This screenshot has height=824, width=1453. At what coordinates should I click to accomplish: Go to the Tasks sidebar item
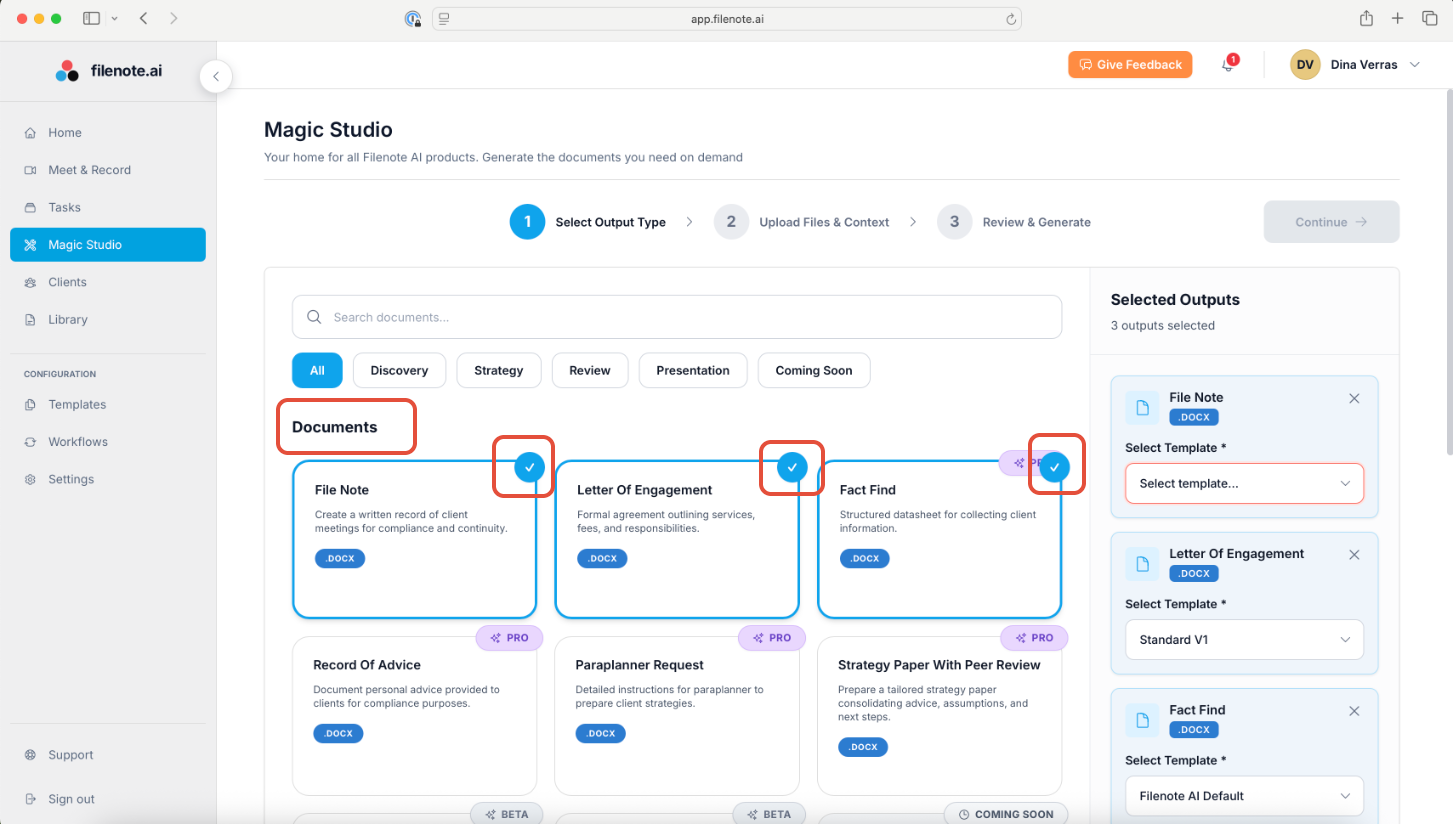pyautogui.click(x=64, y=207)
